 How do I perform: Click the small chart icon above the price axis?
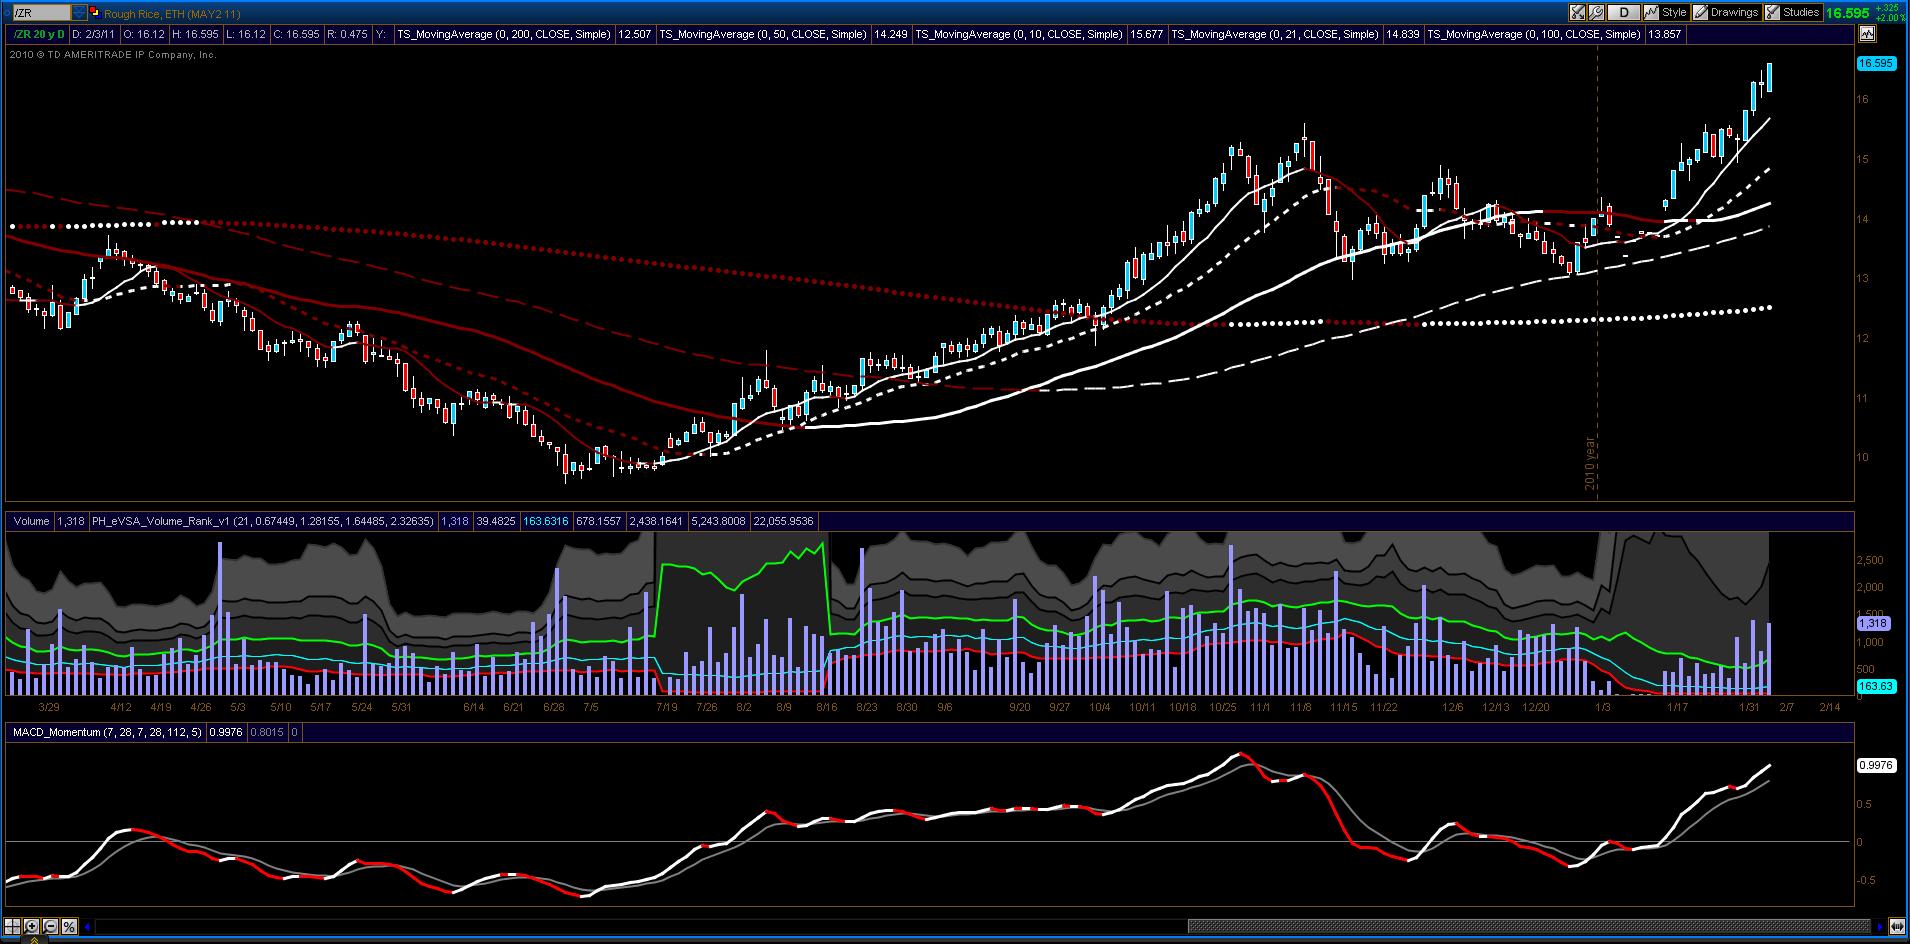click(1867, 34)
